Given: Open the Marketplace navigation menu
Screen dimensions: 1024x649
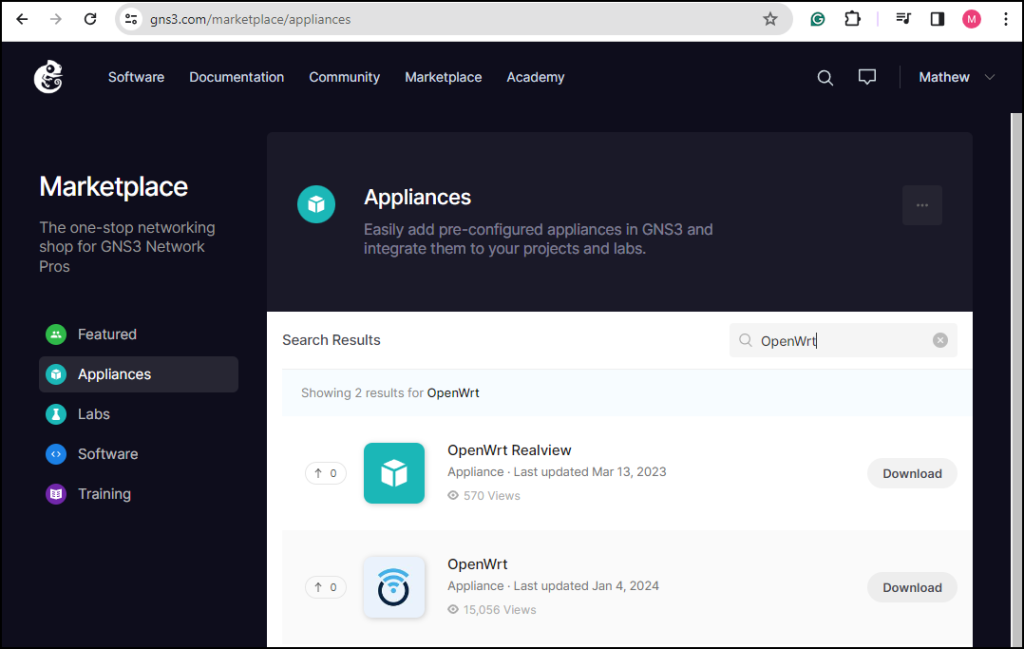Looking at the screenshot, I should 443,77.
